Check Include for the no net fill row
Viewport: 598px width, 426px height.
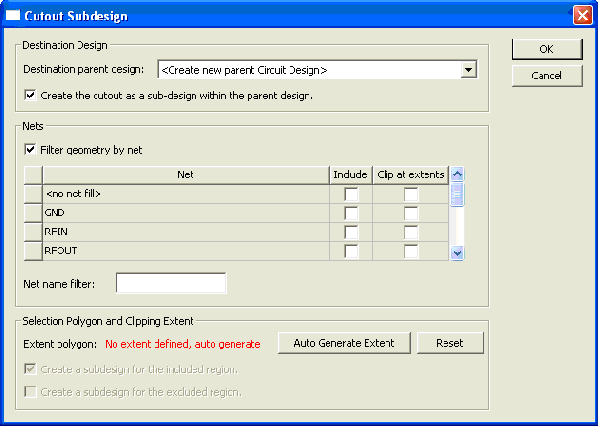(x=351, y=194)
